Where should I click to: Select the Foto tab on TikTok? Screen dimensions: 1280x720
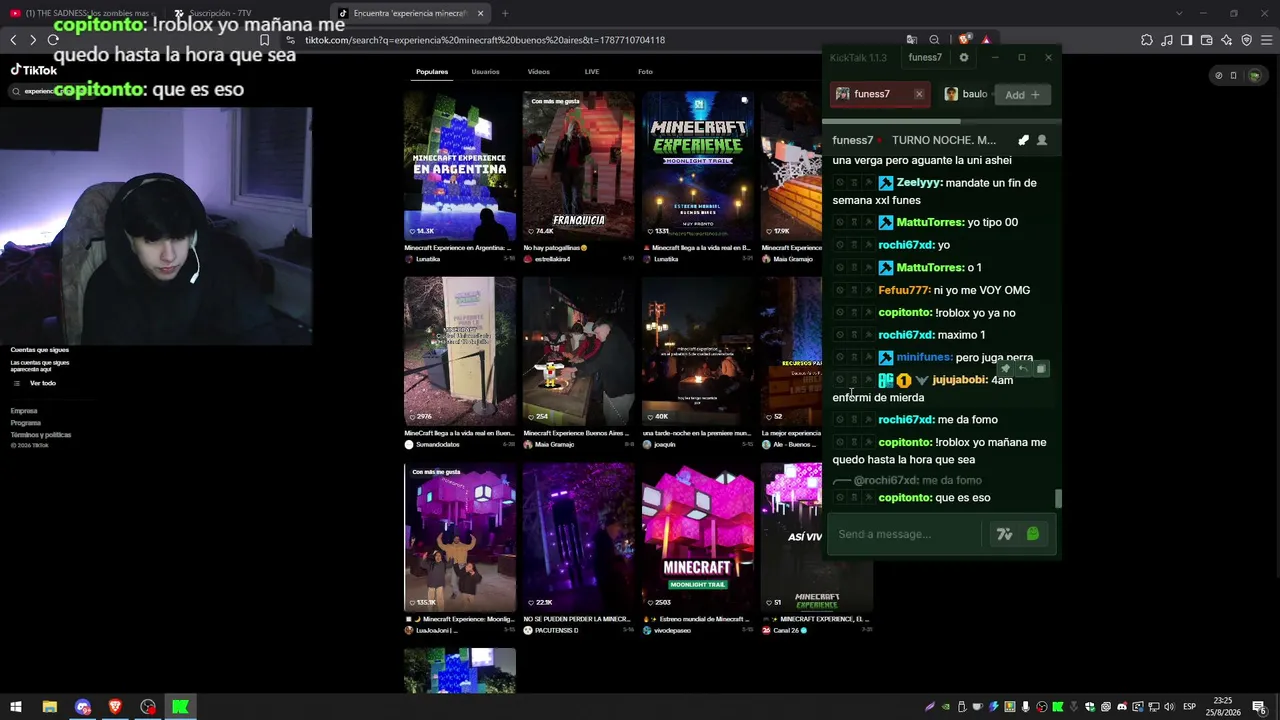(x=645, y=72)
